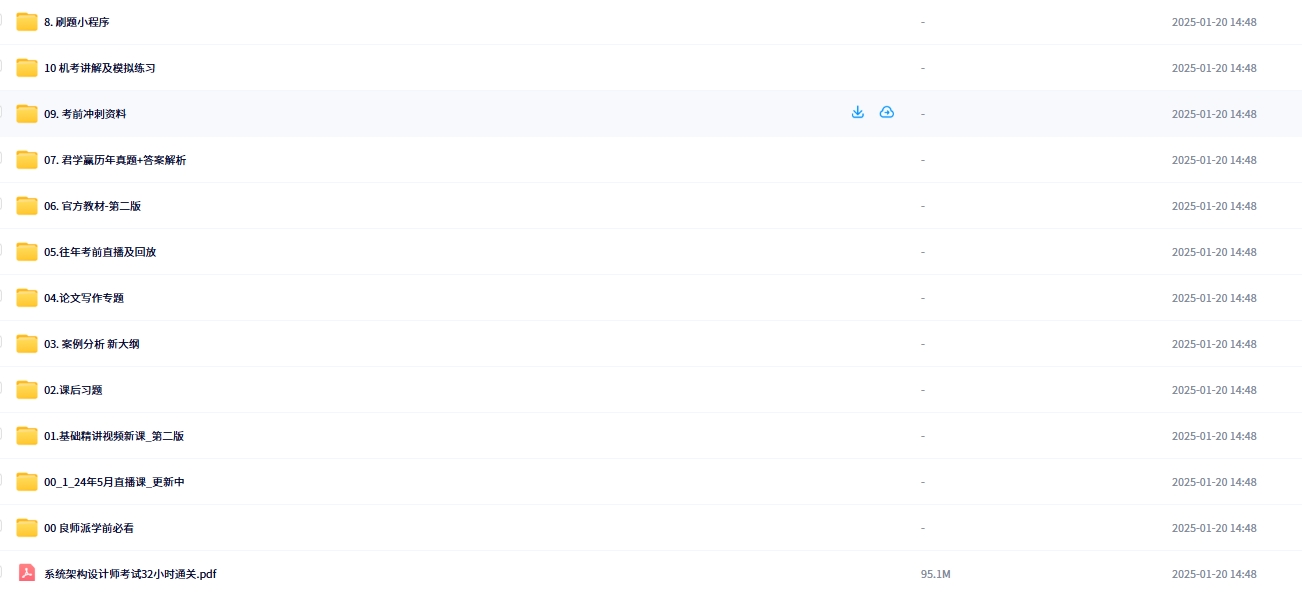Save 09. 考前冲刺资料 to cloud drive
Image resolution: width=1302 pixels, height=593 pixels.
point(886,113)
